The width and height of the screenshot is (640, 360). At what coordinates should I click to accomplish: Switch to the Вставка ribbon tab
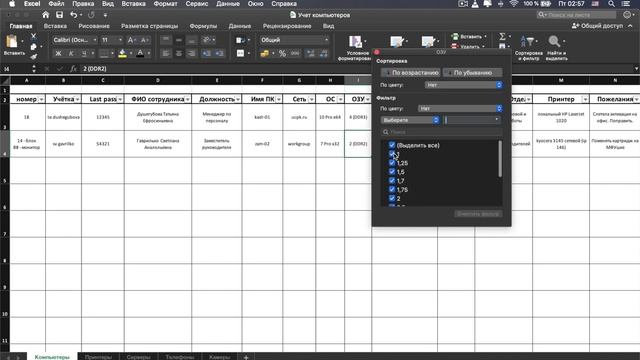click(x=55, y=26)
